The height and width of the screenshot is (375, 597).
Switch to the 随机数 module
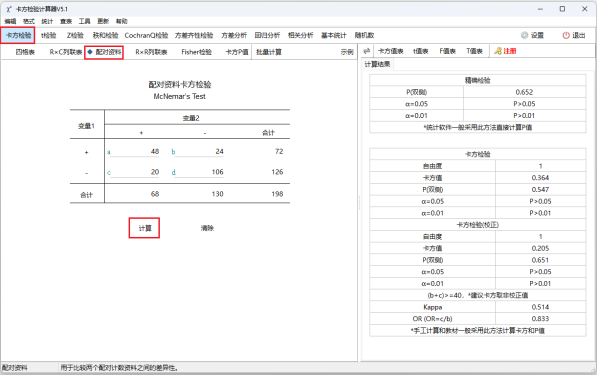(x=364, y=35)
